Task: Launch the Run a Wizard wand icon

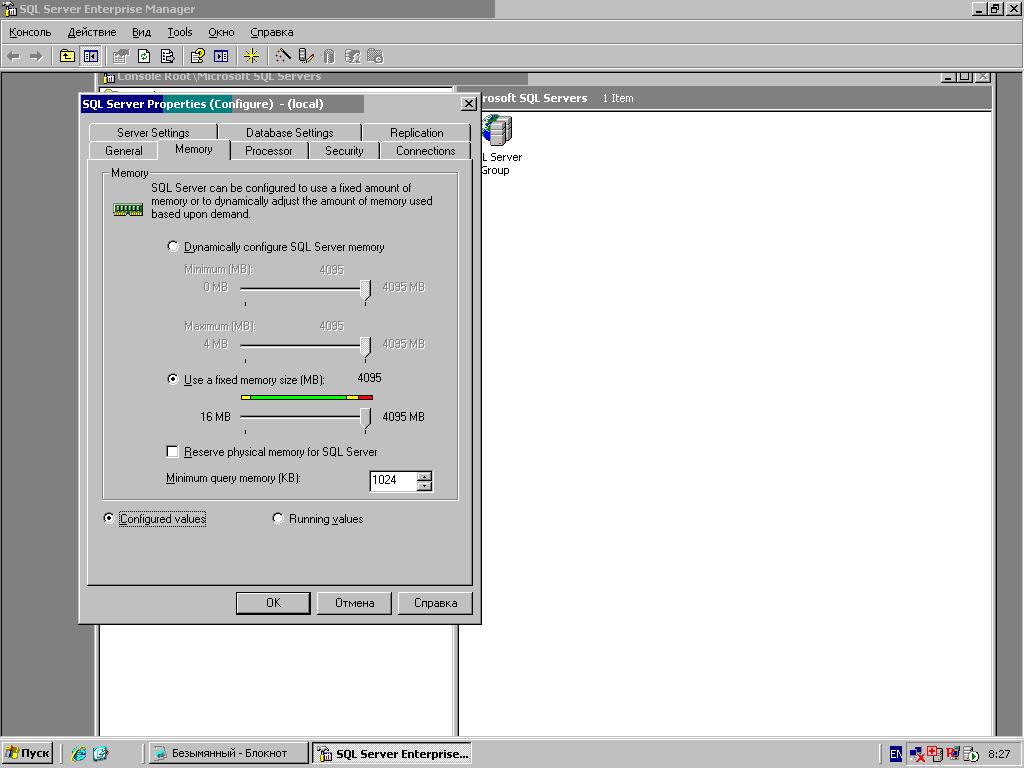Action: [283, 56]
